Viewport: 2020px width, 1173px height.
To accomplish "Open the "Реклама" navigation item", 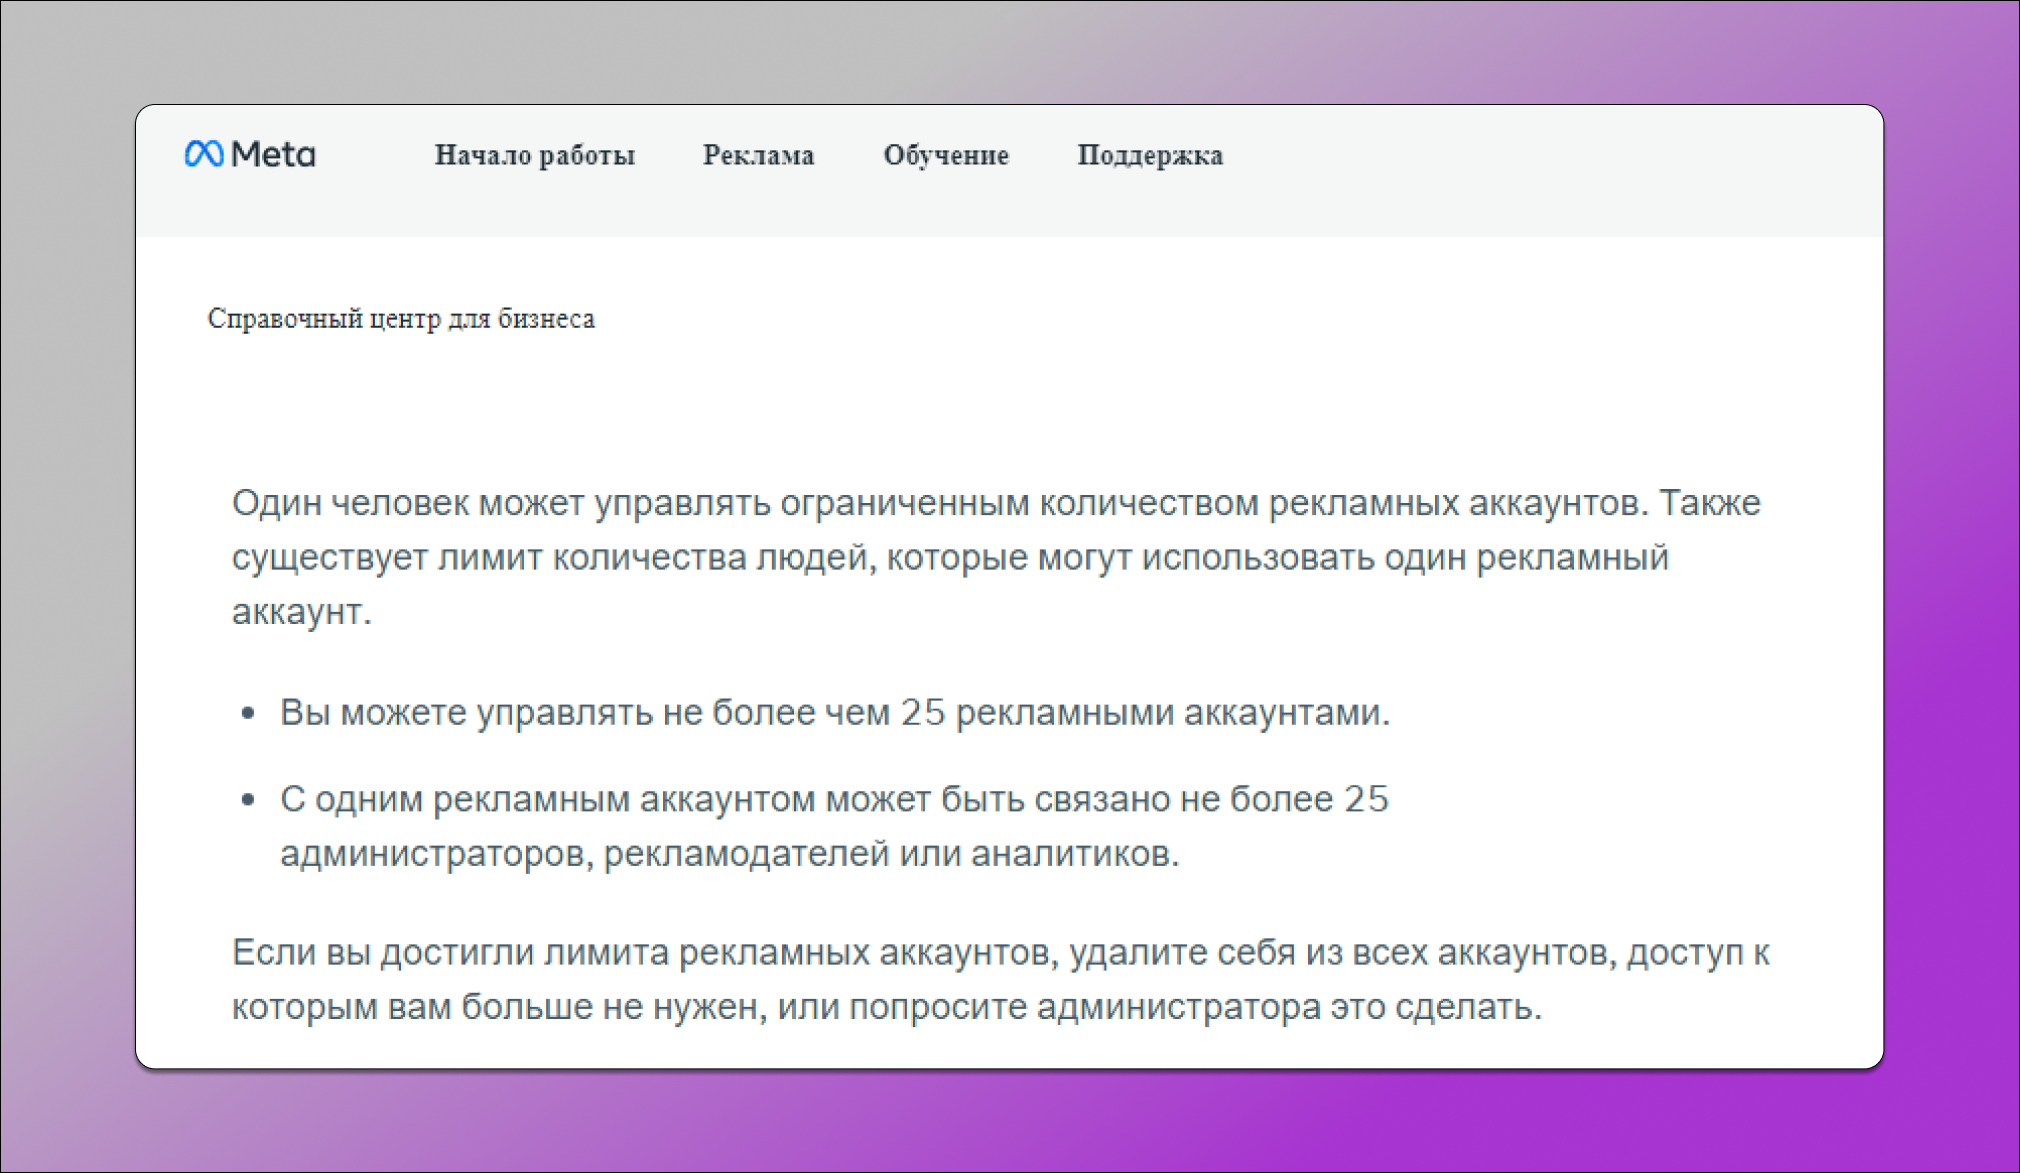I will [759, 156].
